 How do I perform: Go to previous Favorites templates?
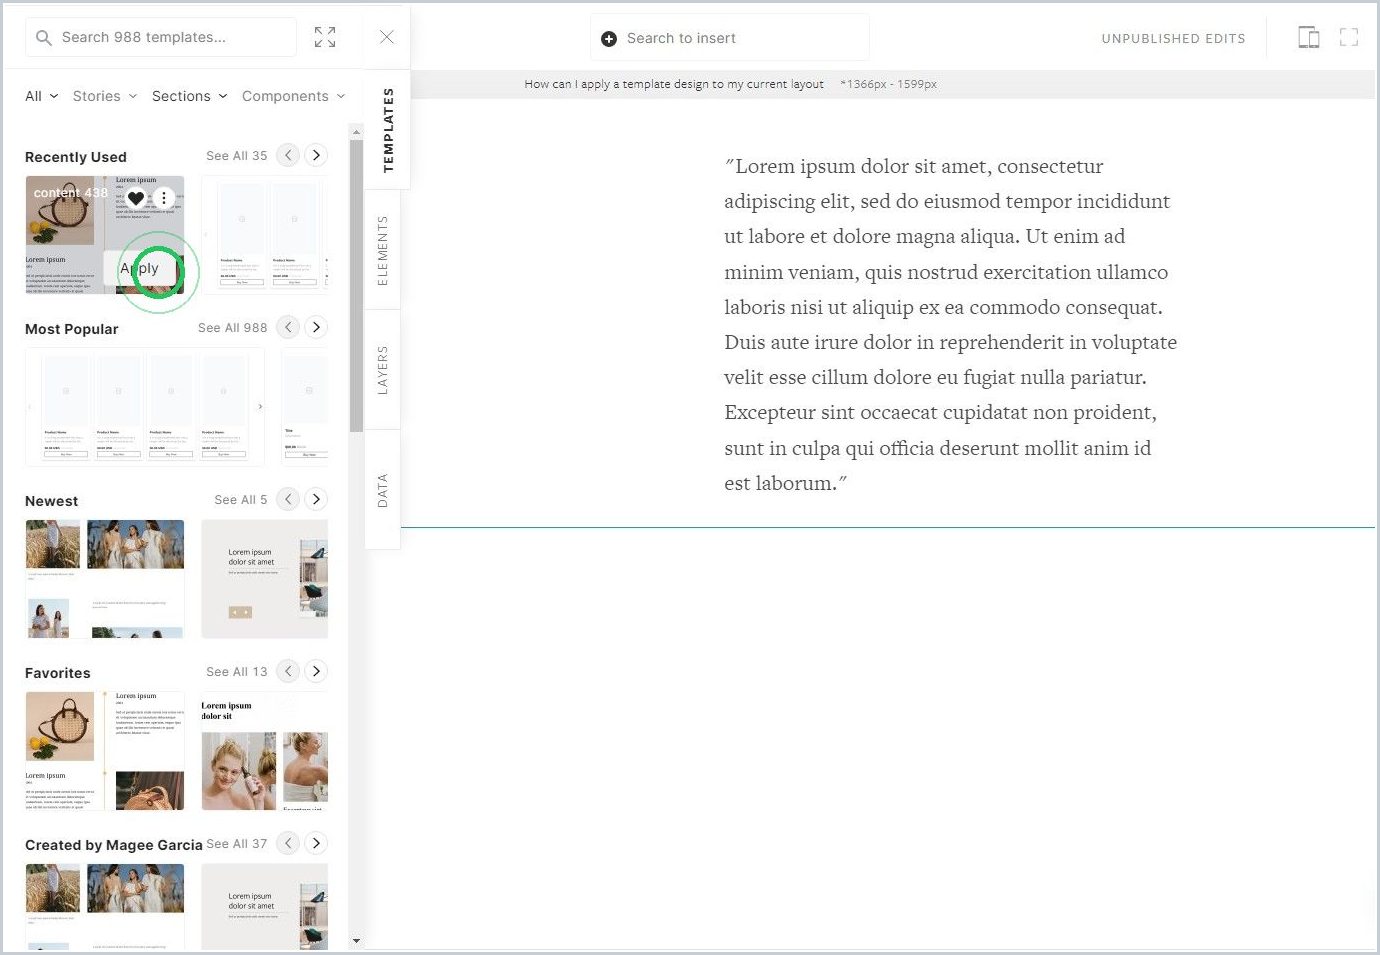(288, 671)
